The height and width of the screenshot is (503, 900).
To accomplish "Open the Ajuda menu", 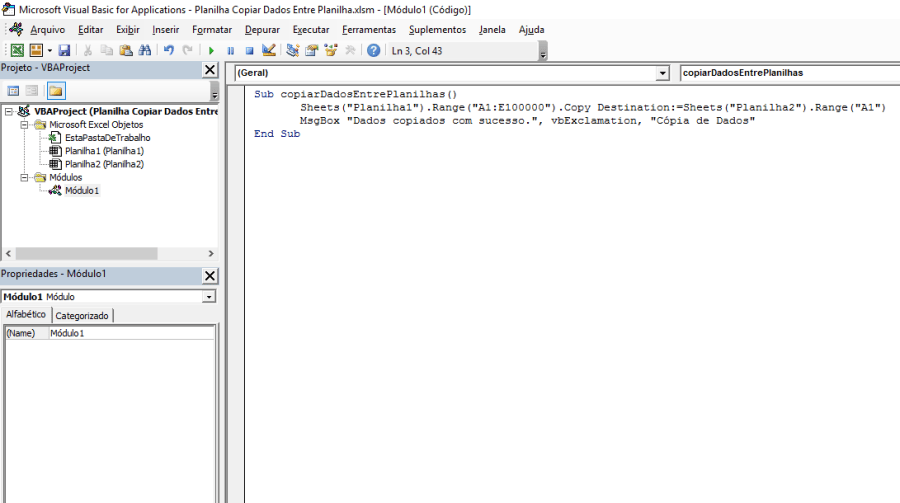I will click(x=532, y=30).
